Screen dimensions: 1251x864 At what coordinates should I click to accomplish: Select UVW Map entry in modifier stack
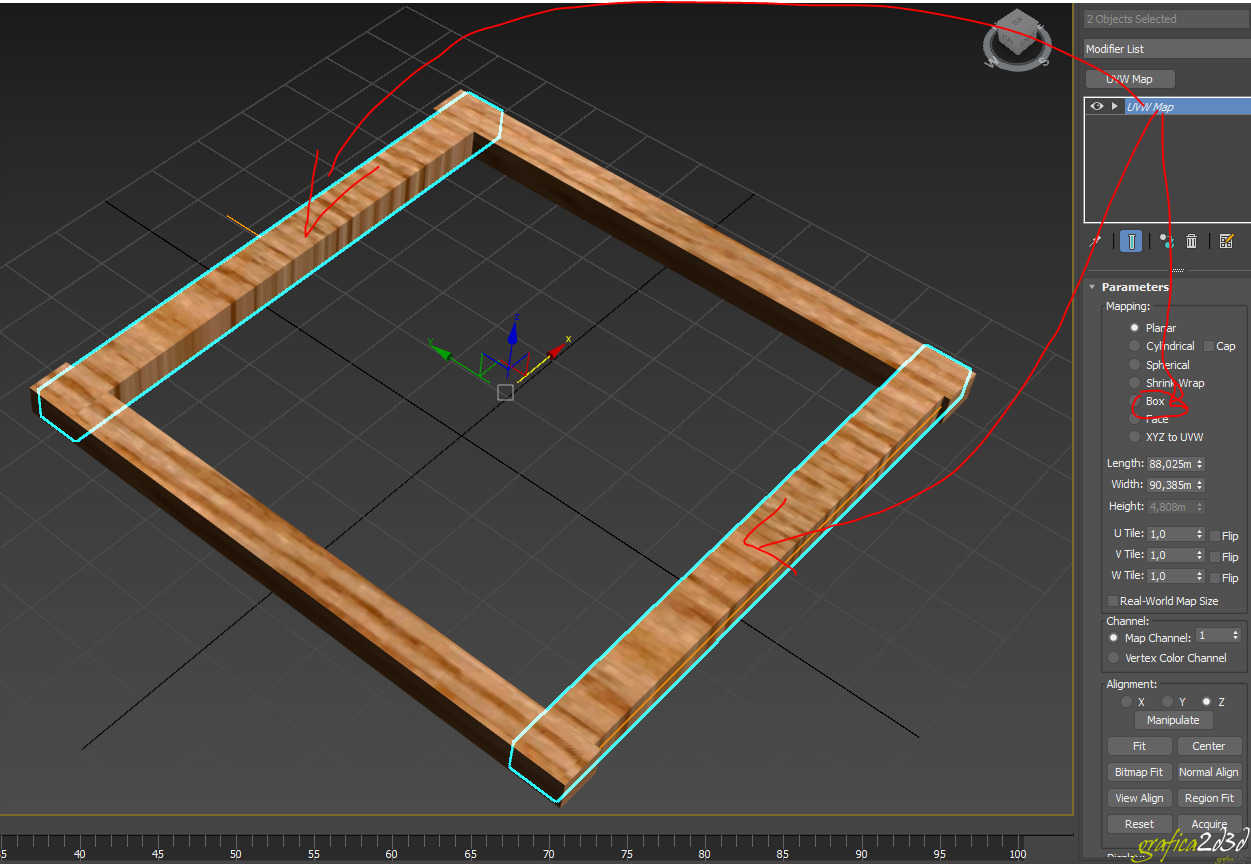[x=1187, y=106]
